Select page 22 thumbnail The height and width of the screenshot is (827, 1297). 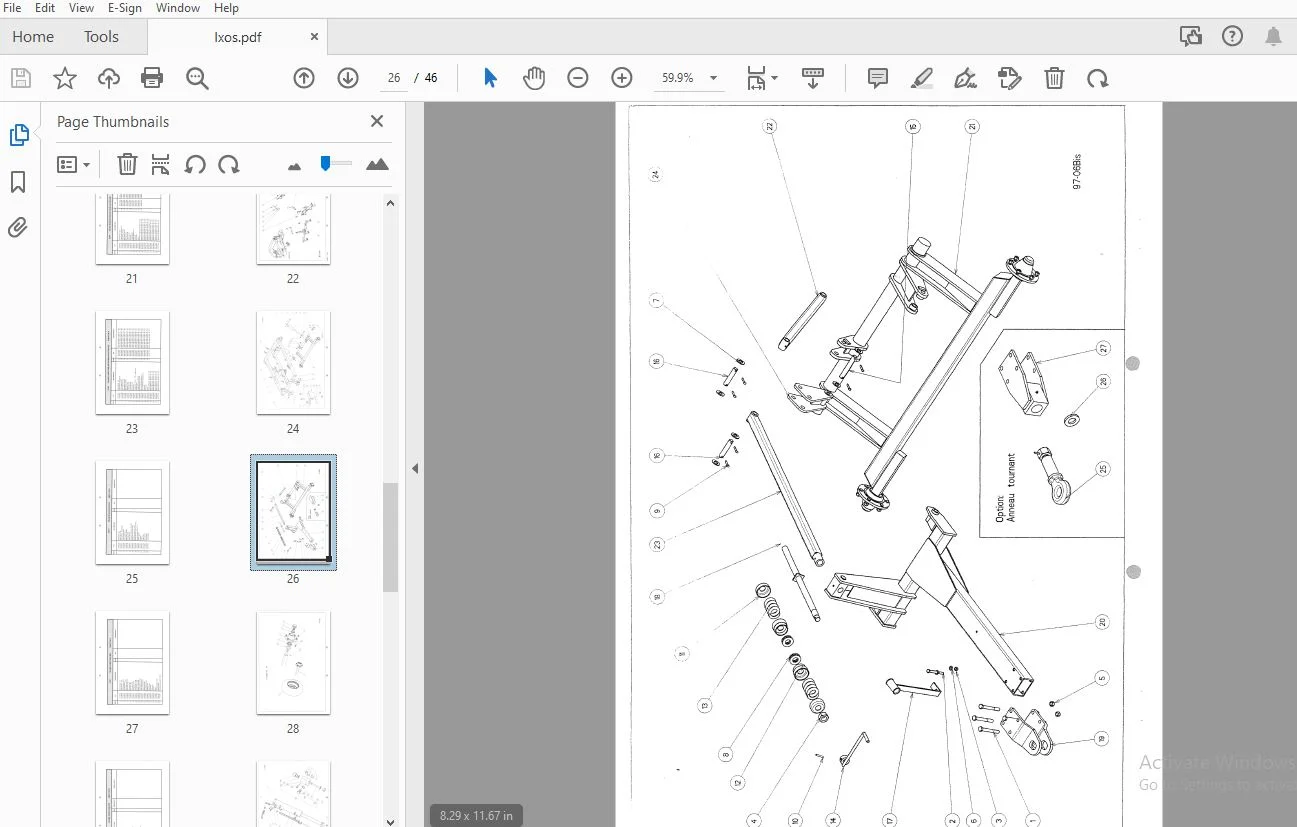coord(293,229)
